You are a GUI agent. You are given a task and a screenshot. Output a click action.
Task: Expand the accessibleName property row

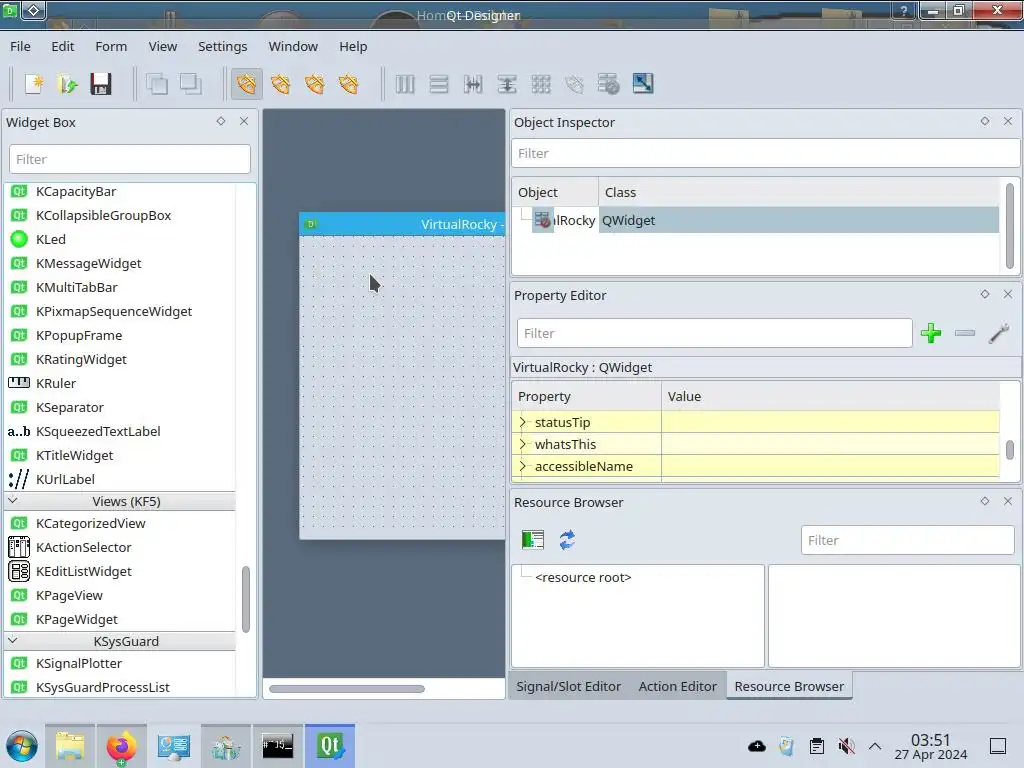[522, 466]
